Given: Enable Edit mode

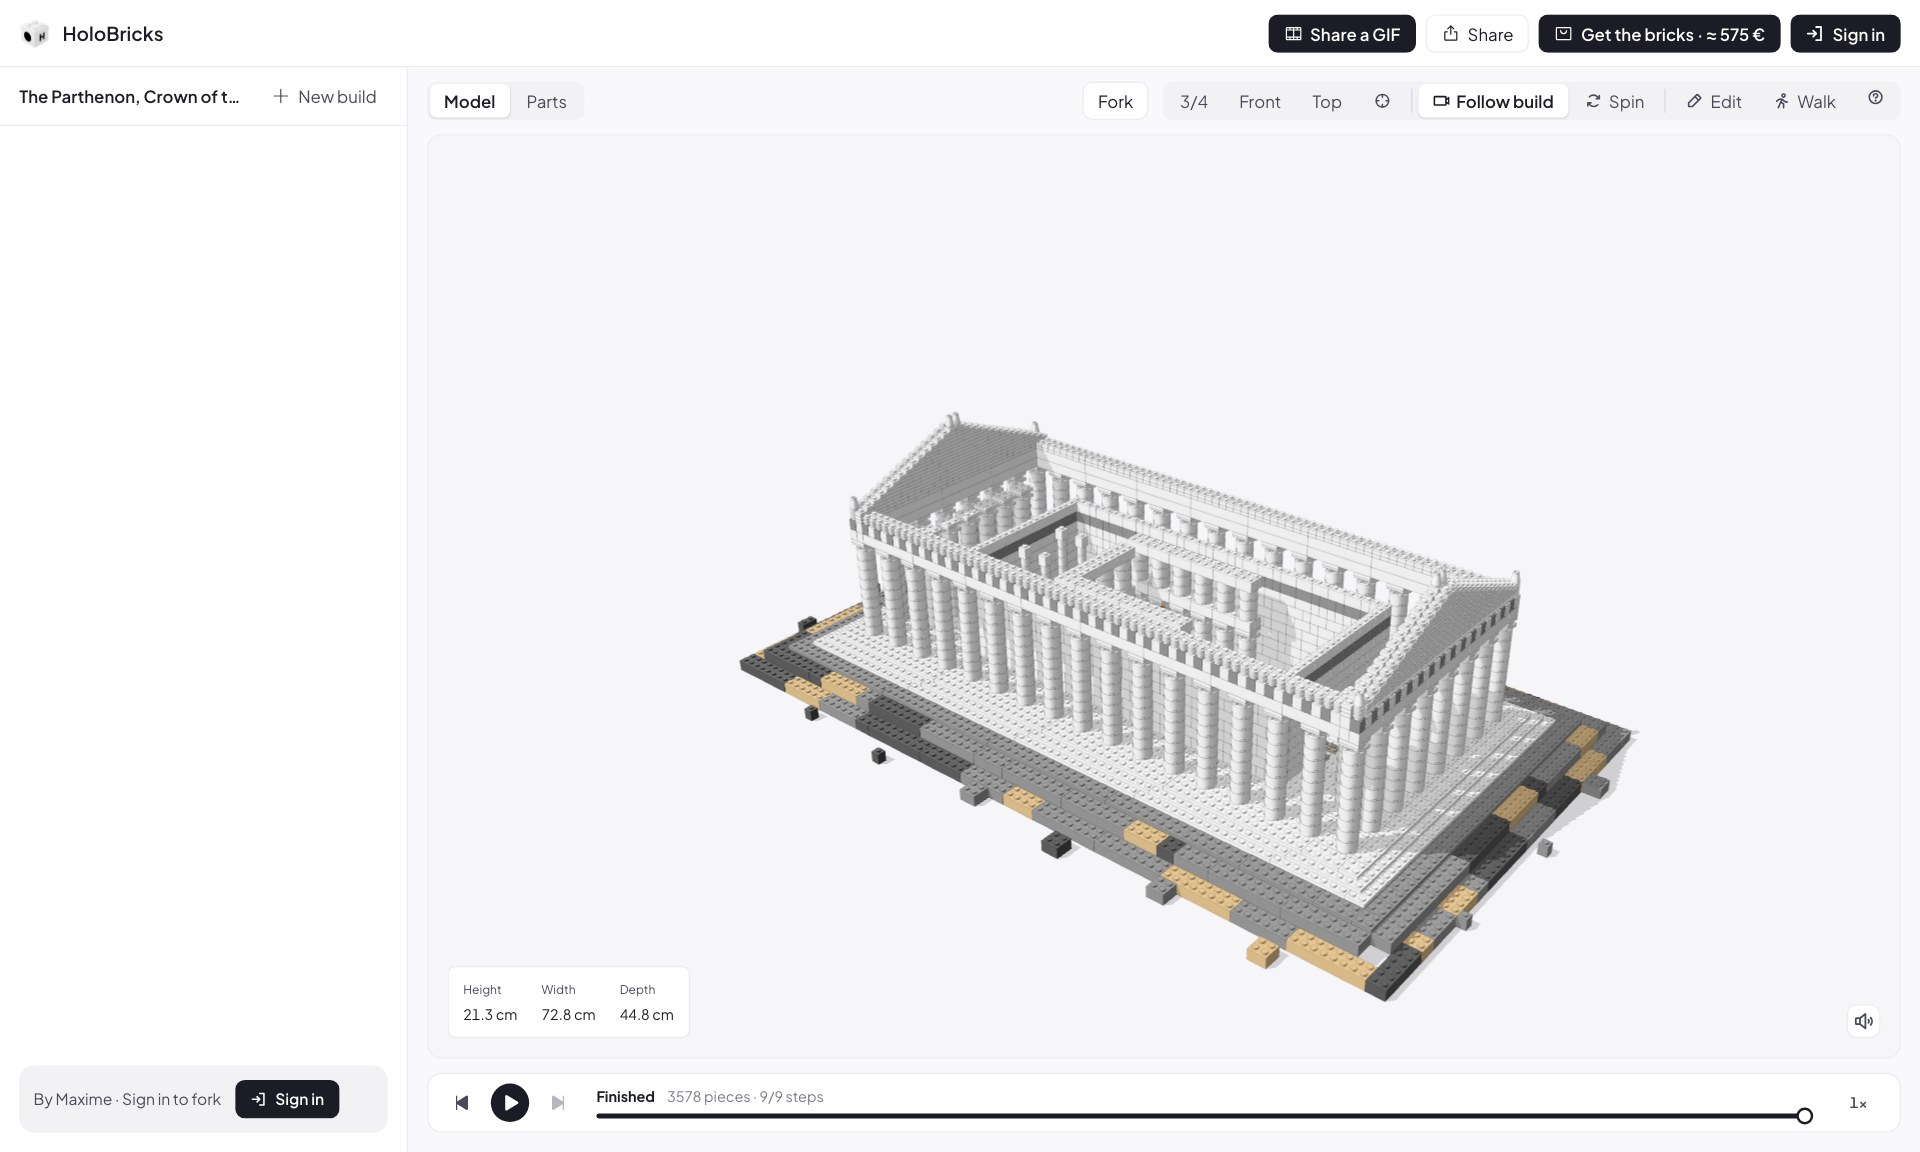Looking at the screenshot, I should [x=1714, y=101].
